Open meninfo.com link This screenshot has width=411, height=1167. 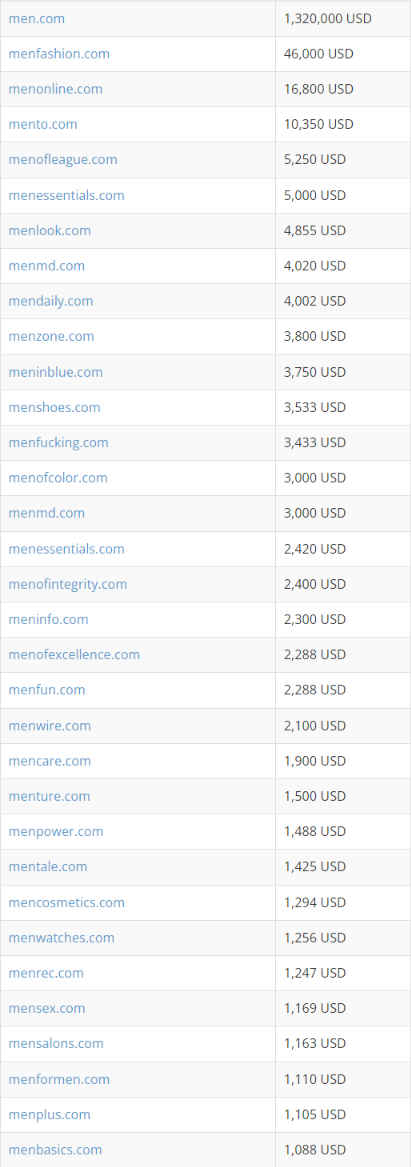[x=48, y=618]
